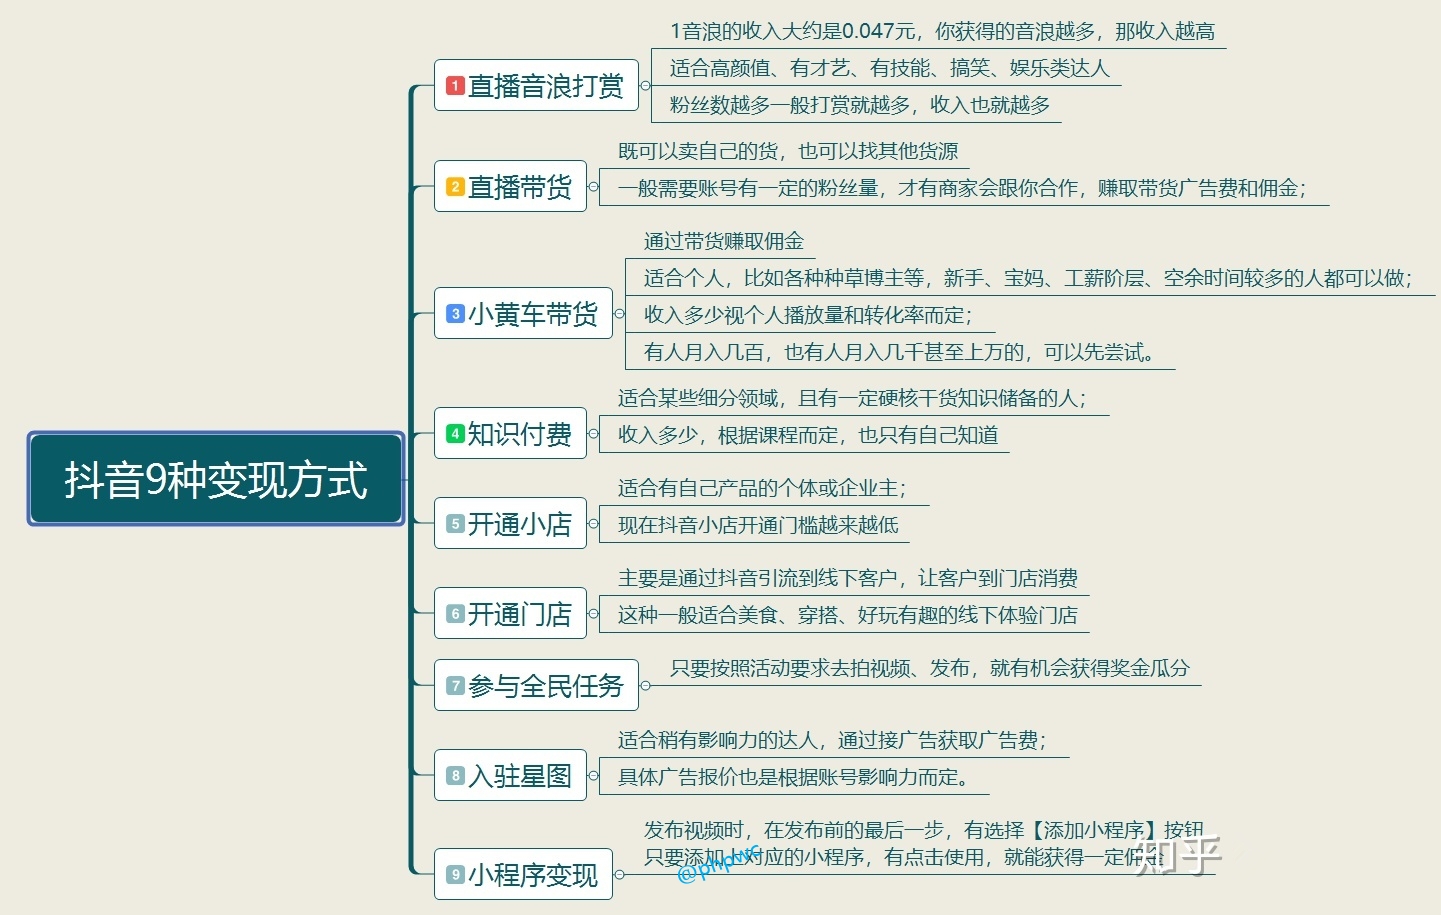Select the 知识付费 topic node
1441x915 pixels.
pos(510,434)
